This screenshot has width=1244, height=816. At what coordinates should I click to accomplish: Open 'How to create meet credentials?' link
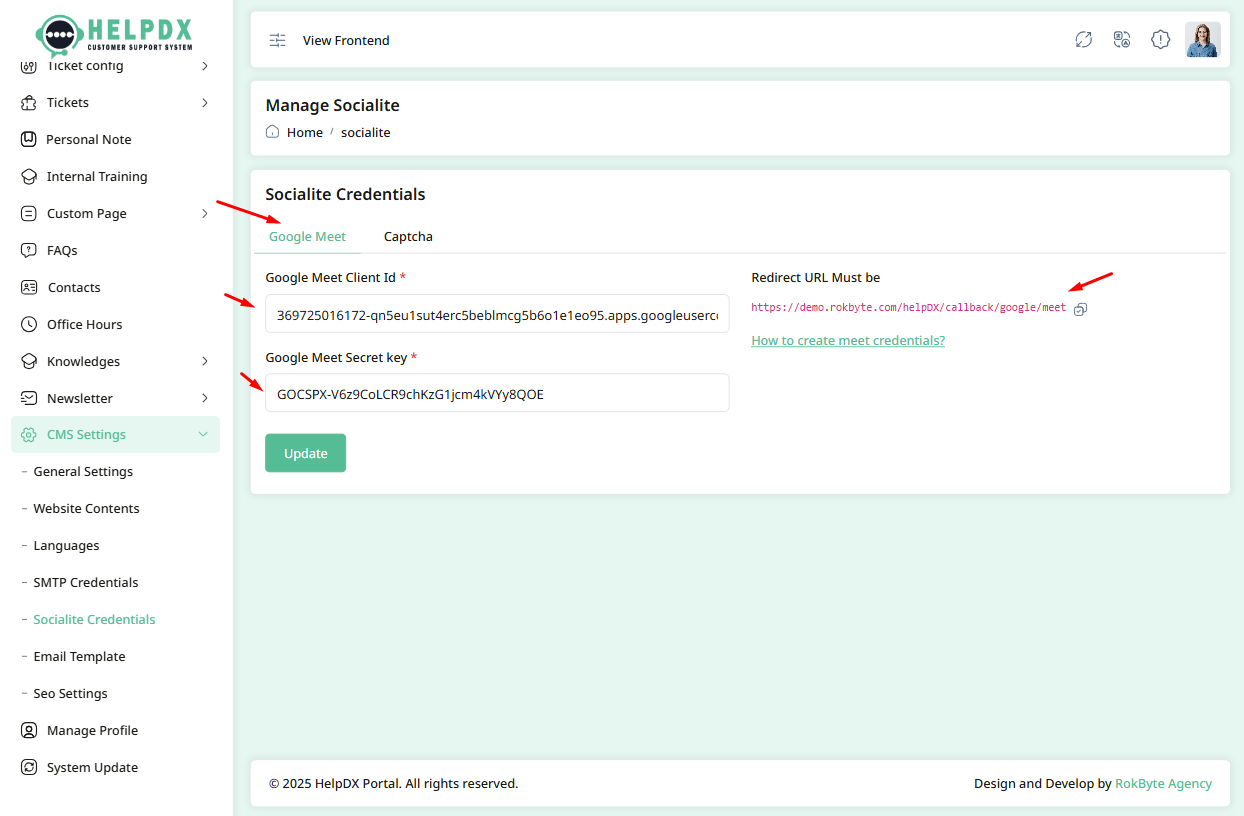coord(848,340)
